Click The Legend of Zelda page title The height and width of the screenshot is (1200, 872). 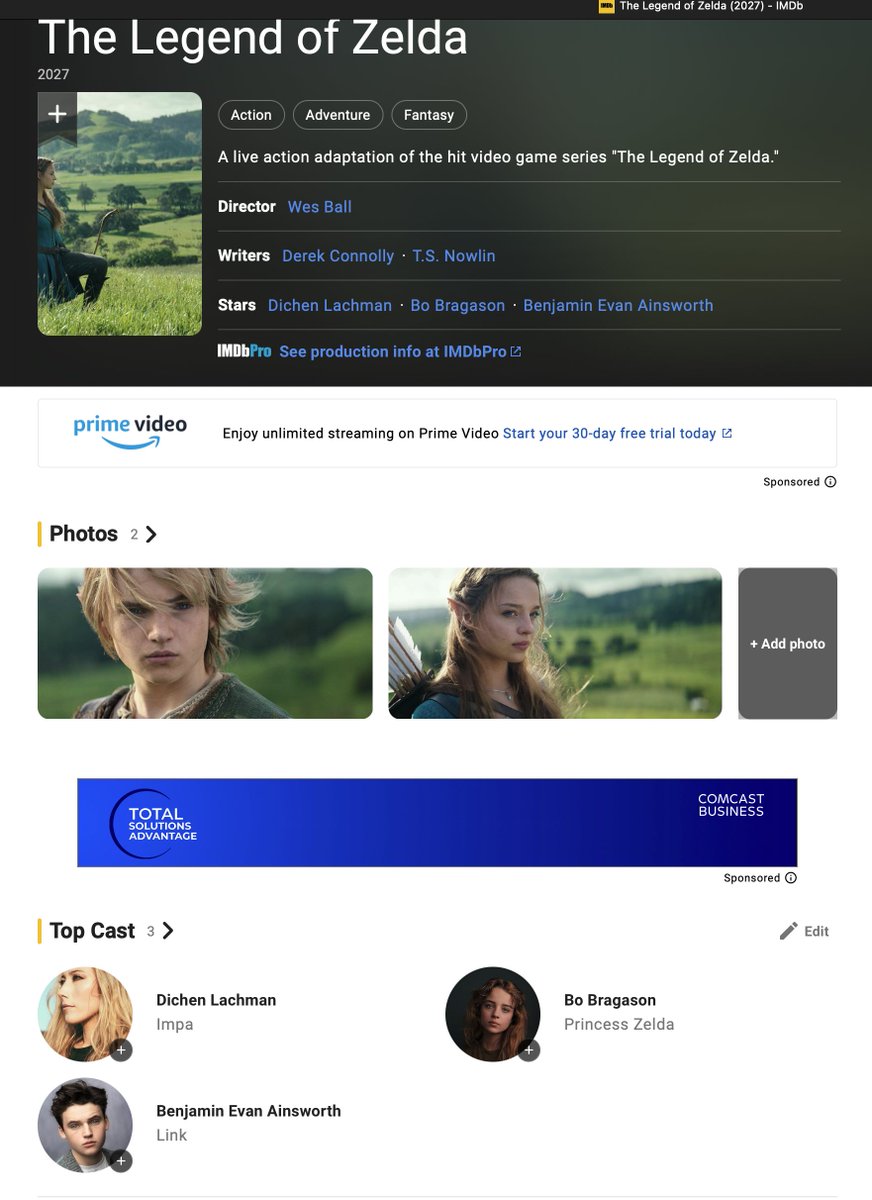(253, 38)
